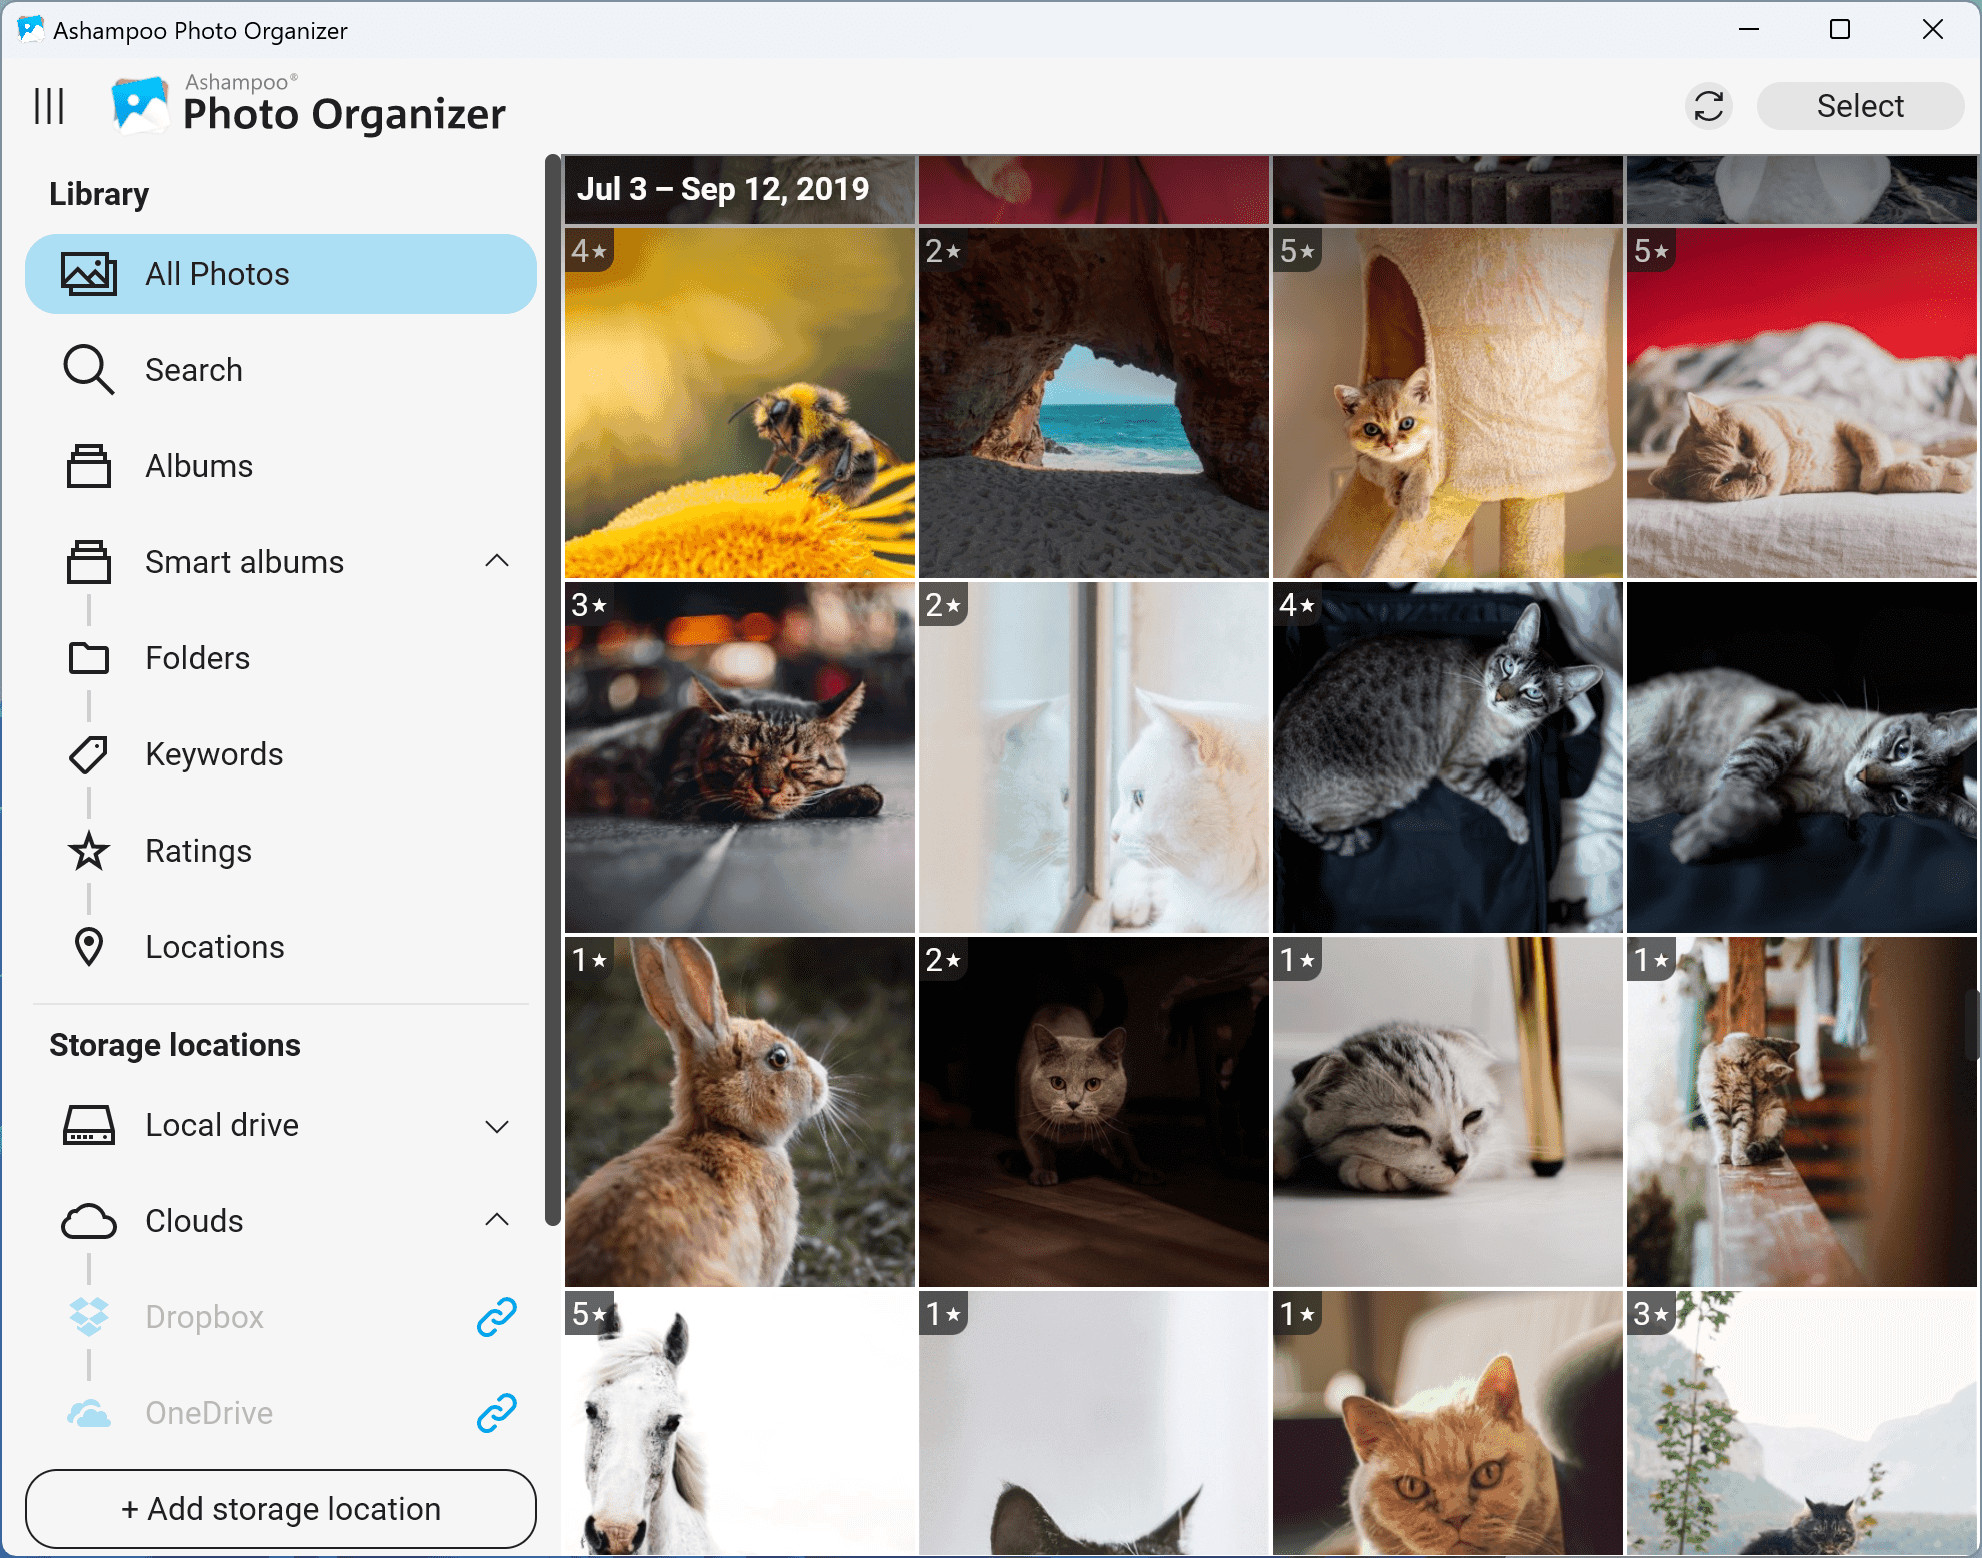Image resolution: width=1982 pixels, height=1558 pixels.
Task: Click the 5-star badge on the white horse photo
Action: click(x=589, y=1314)
